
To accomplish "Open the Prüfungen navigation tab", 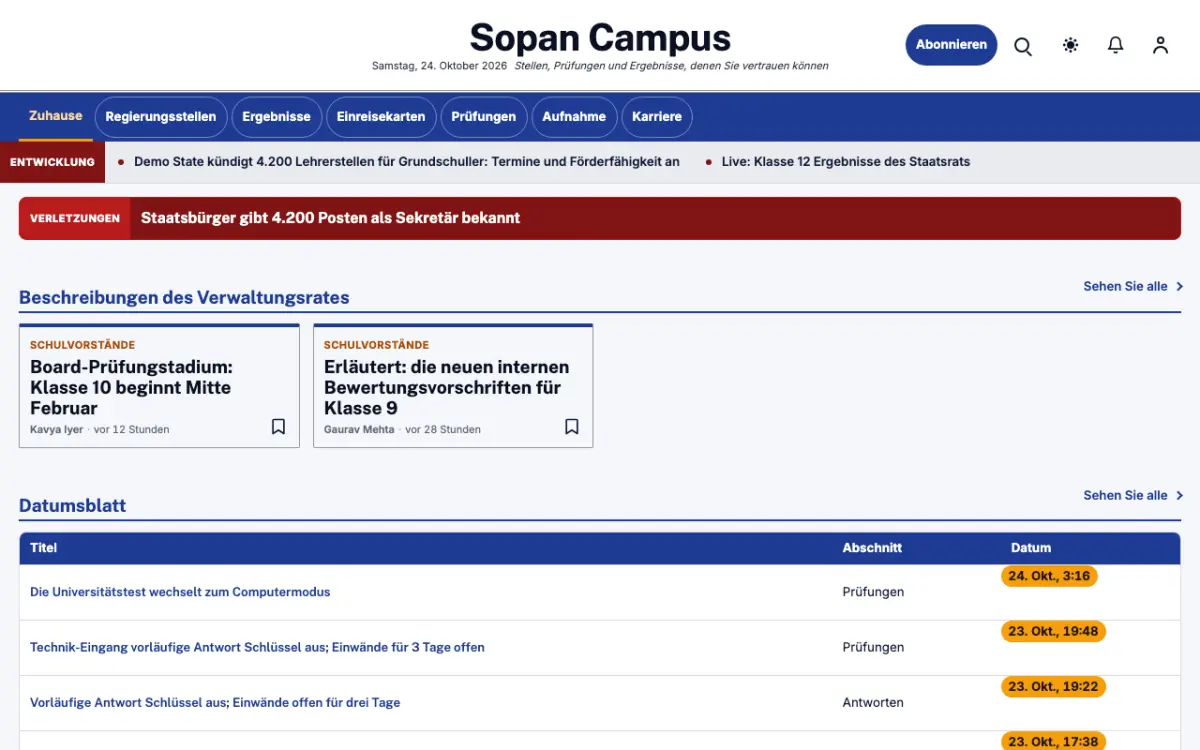I will point(484,117).
